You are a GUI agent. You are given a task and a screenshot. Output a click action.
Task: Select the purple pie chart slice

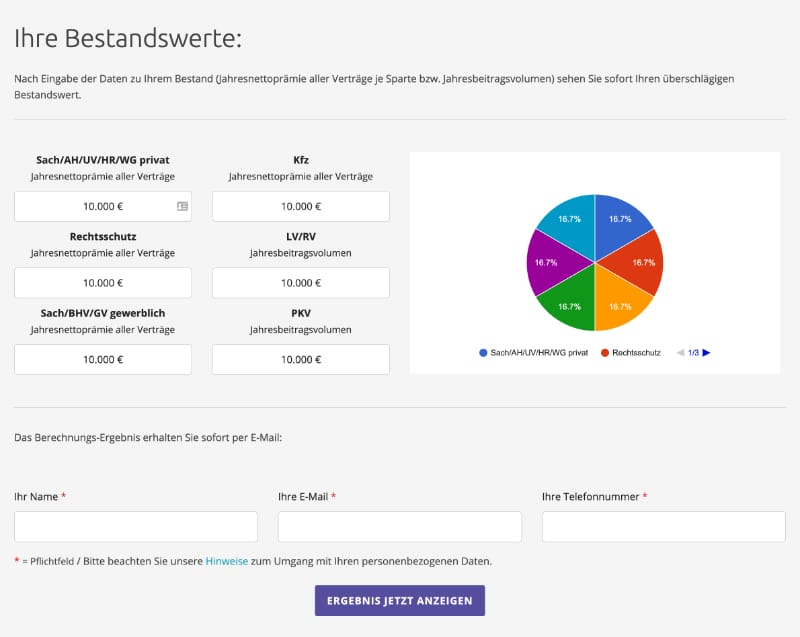click(x=548, y=262)
